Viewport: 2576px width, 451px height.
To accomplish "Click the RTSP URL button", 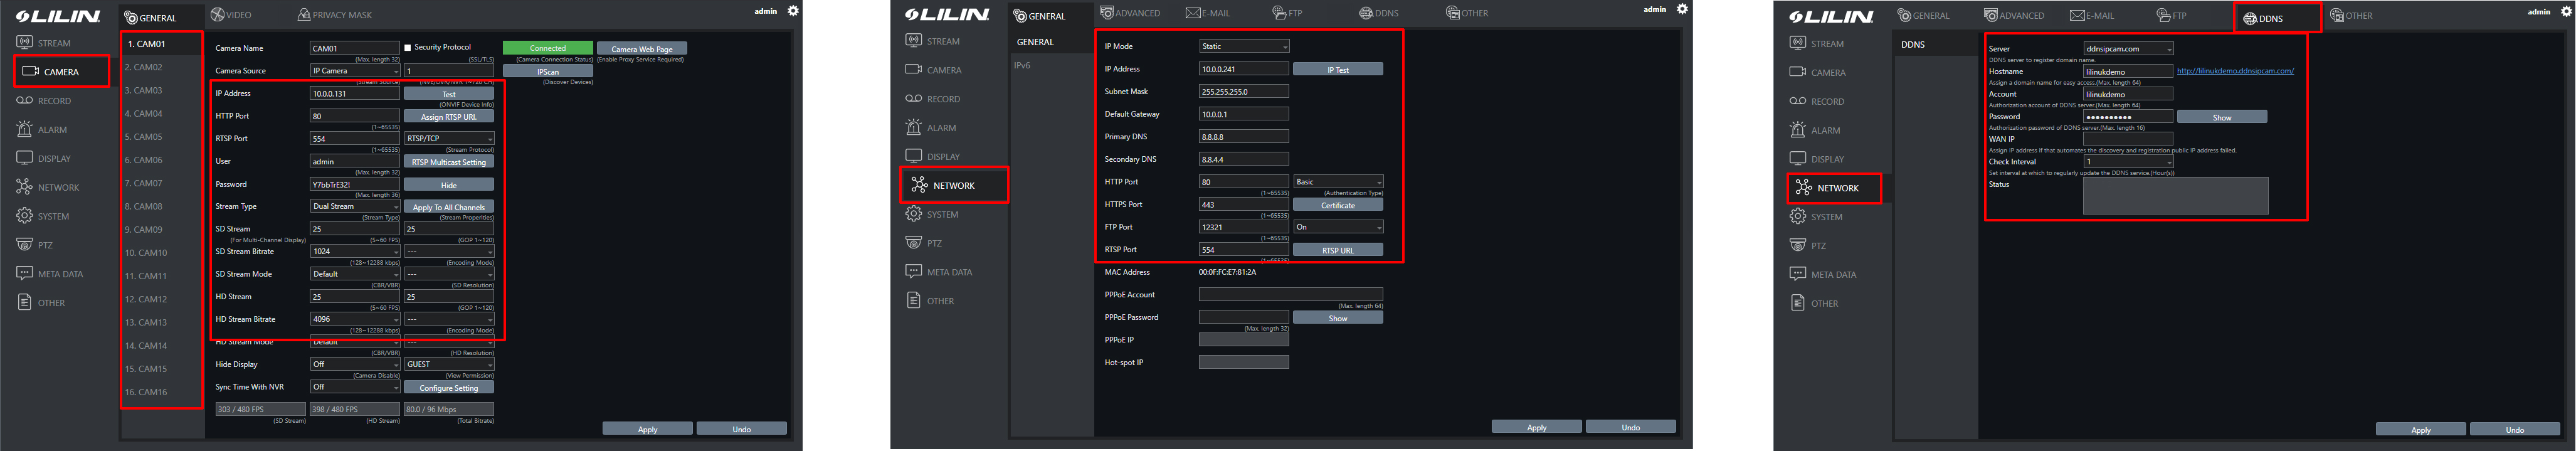I will [x=1338, y=250].
